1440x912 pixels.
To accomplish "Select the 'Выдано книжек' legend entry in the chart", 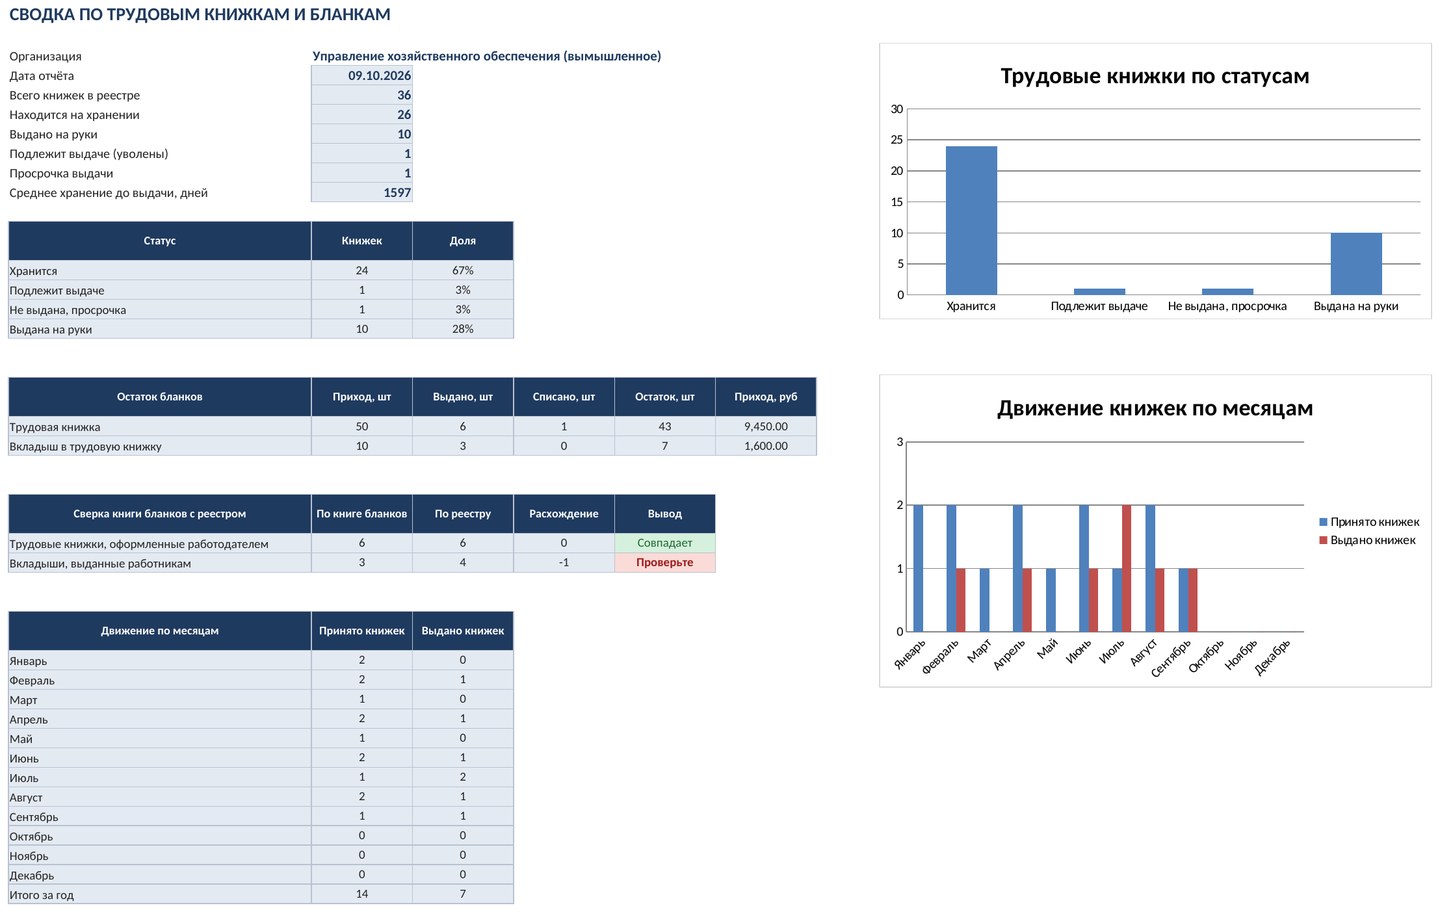I will coord(1367,540).
